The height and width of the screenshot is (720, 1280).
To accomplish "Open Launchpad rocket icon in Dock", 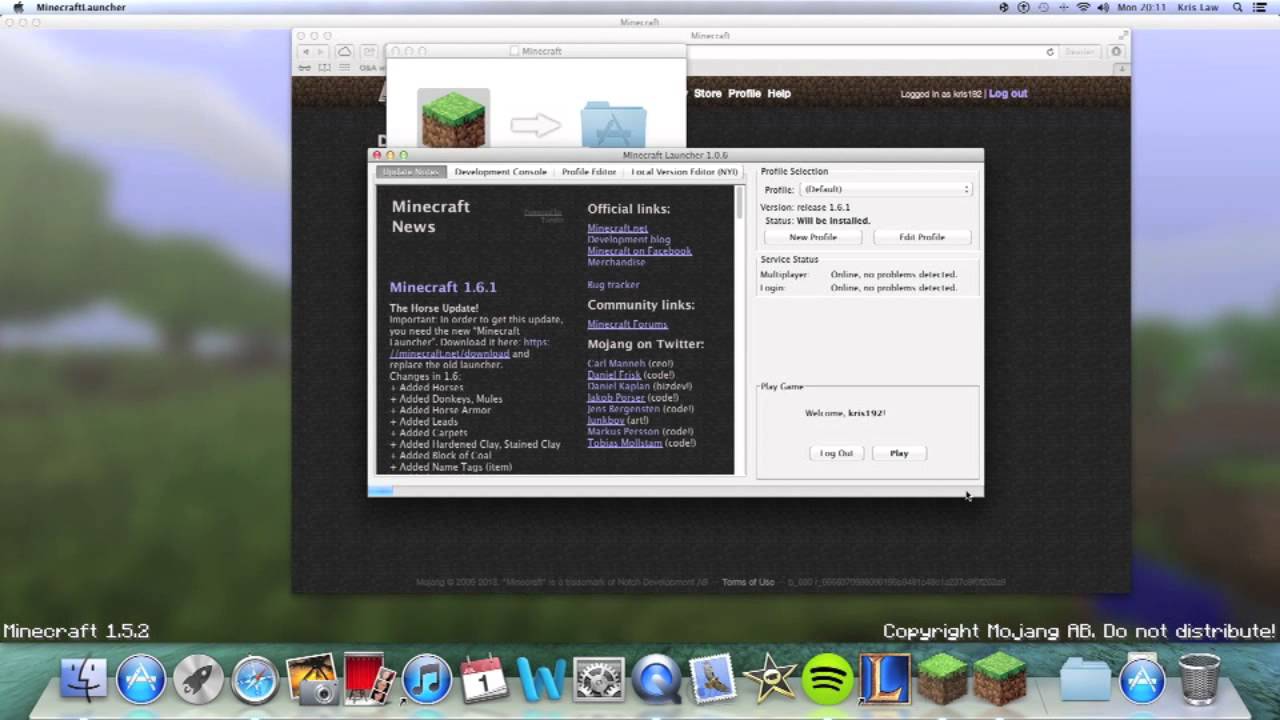I will (198, 679).
